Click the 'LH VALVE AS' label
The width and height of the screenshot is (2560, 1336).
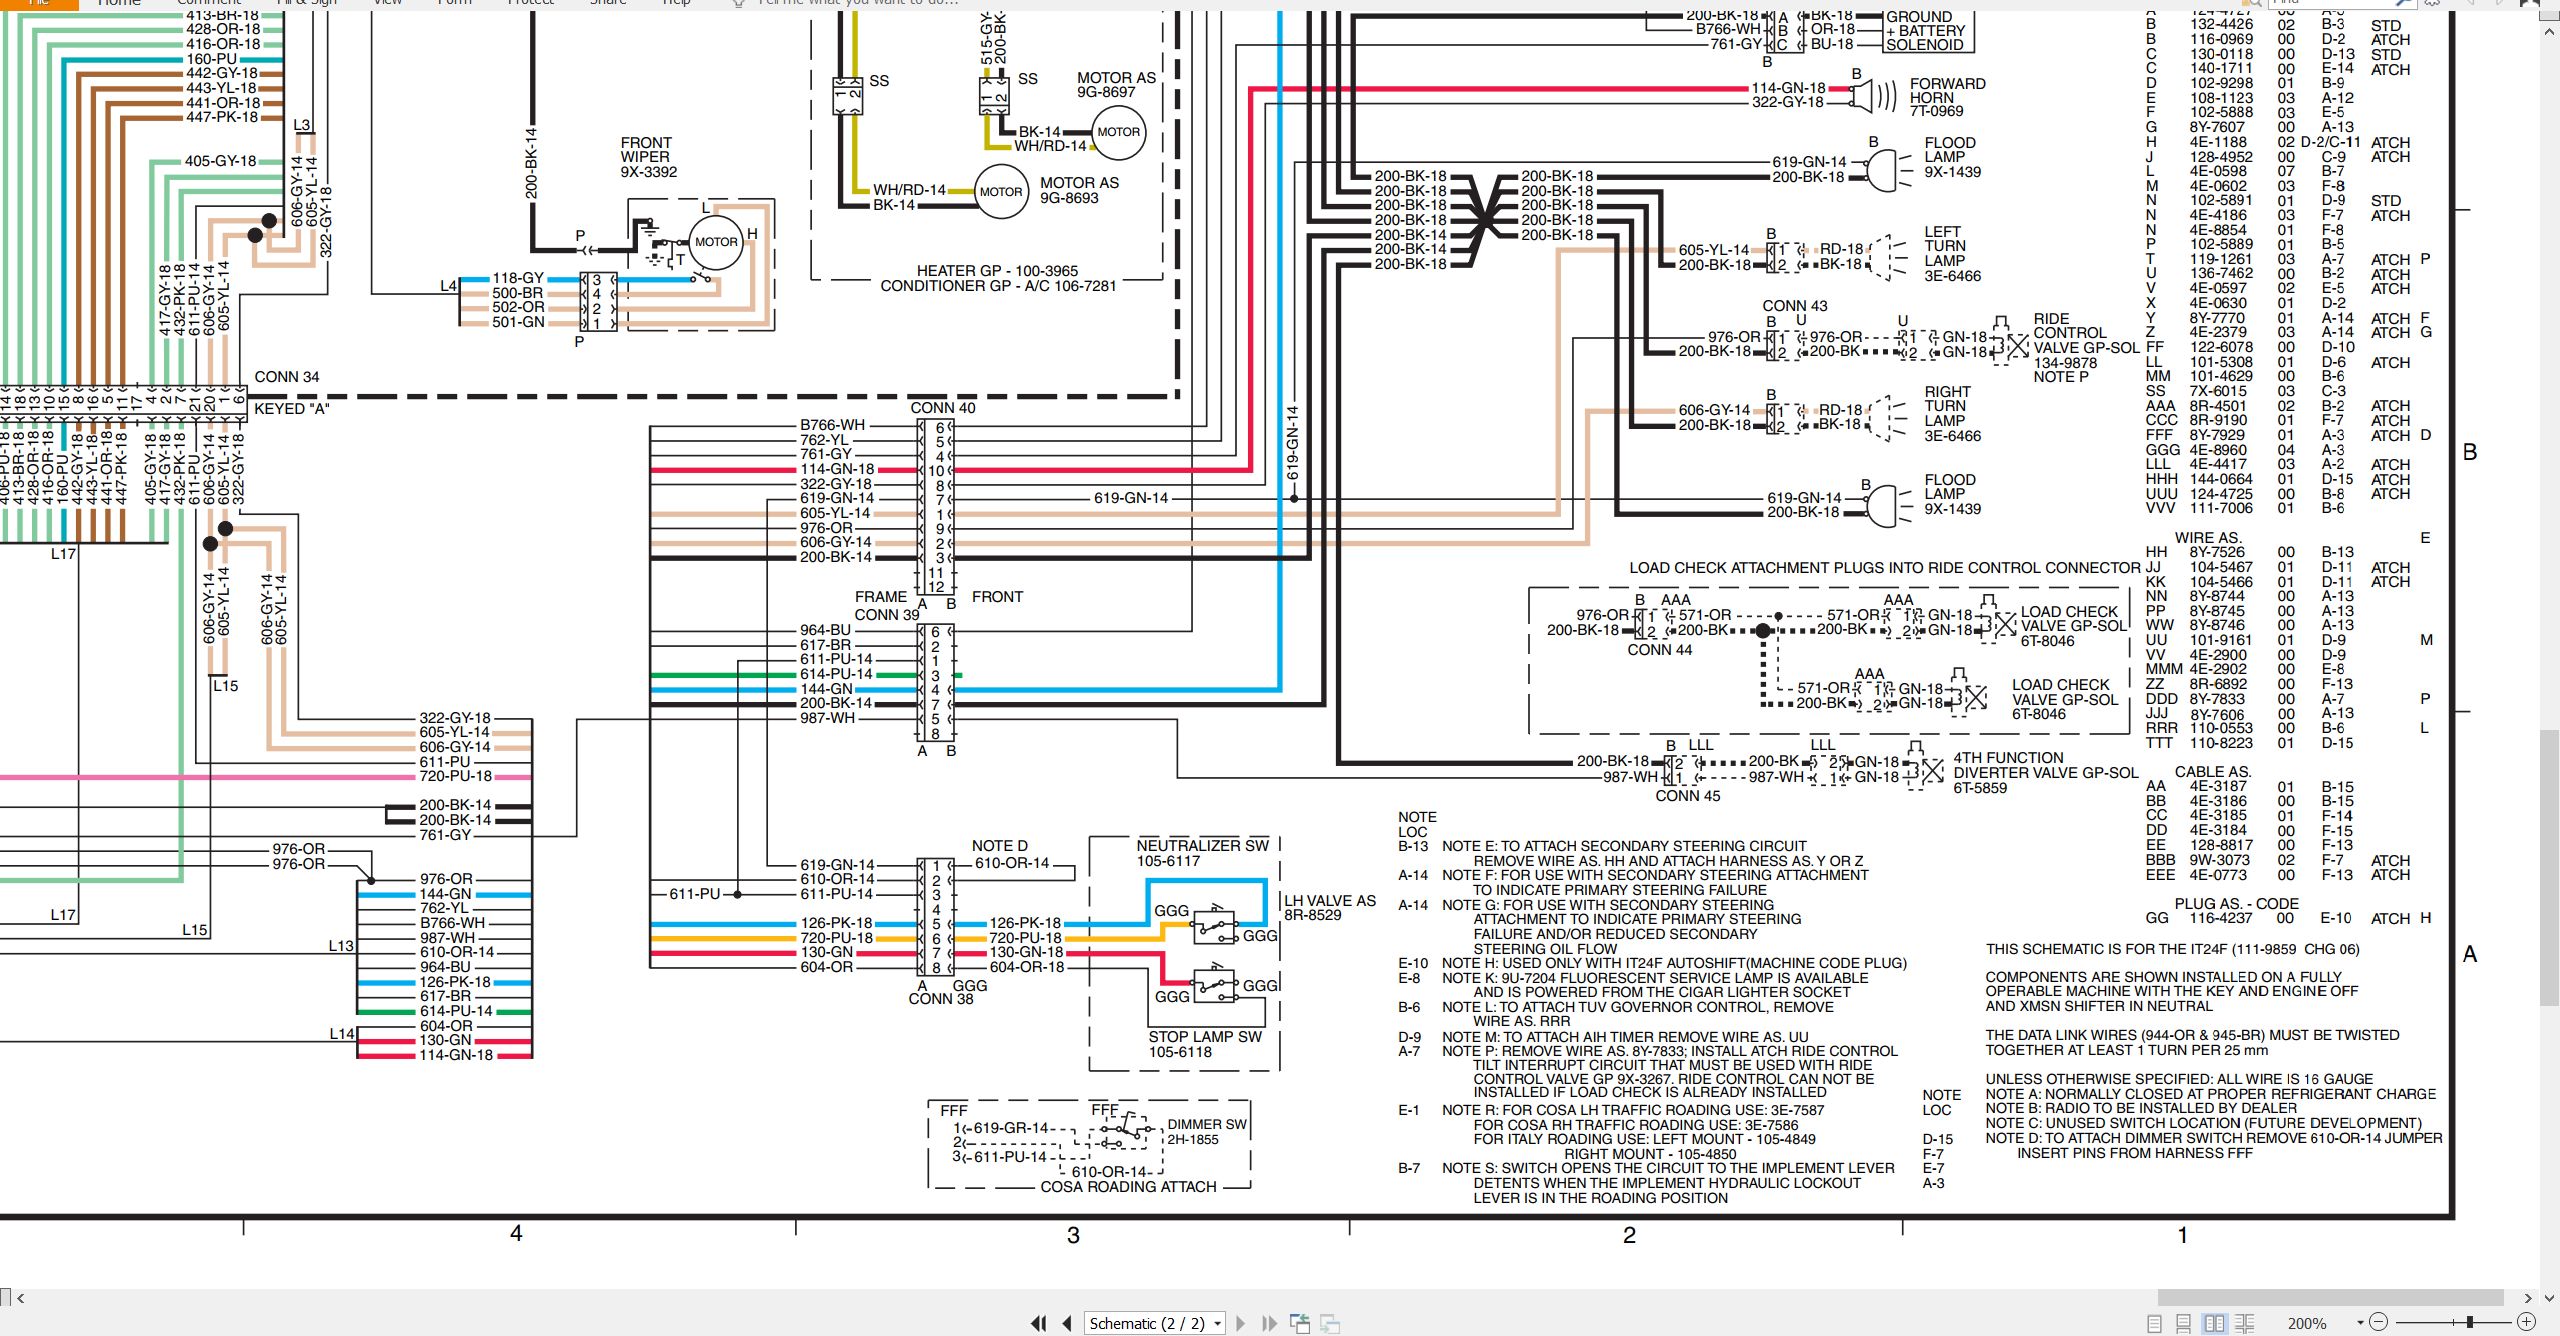pyautogui.click(x=1330, y=901)
